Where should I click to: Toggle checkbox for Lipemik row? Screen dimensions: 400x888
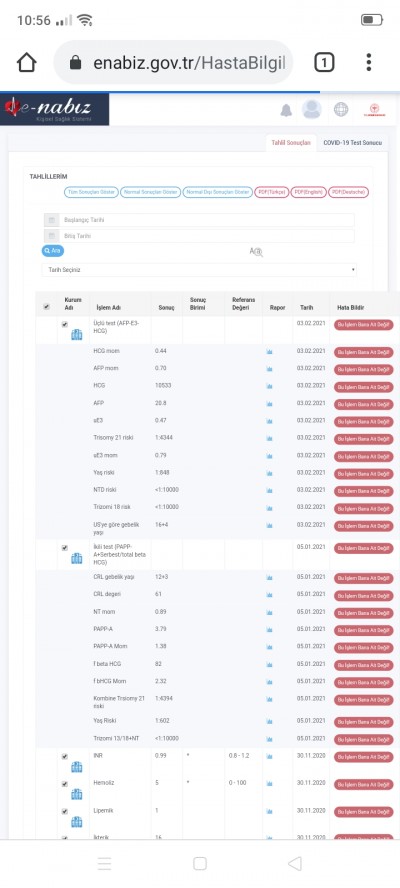click(65, 811)
